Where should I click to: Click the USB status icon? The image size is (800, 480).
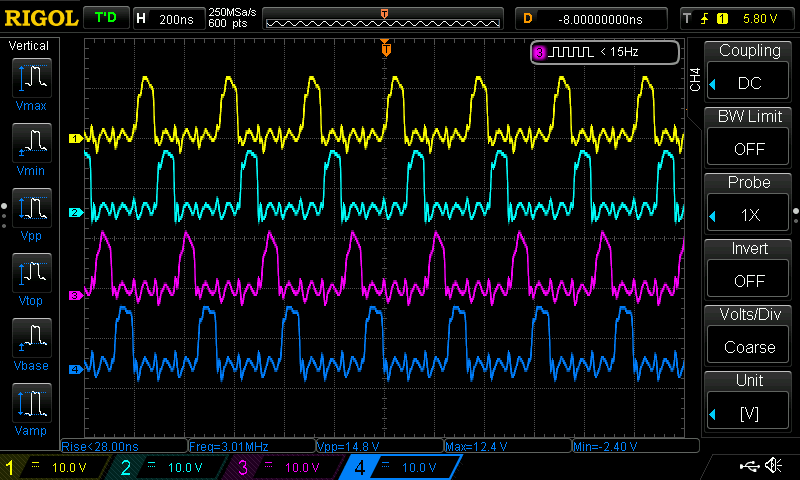[748, 465]
